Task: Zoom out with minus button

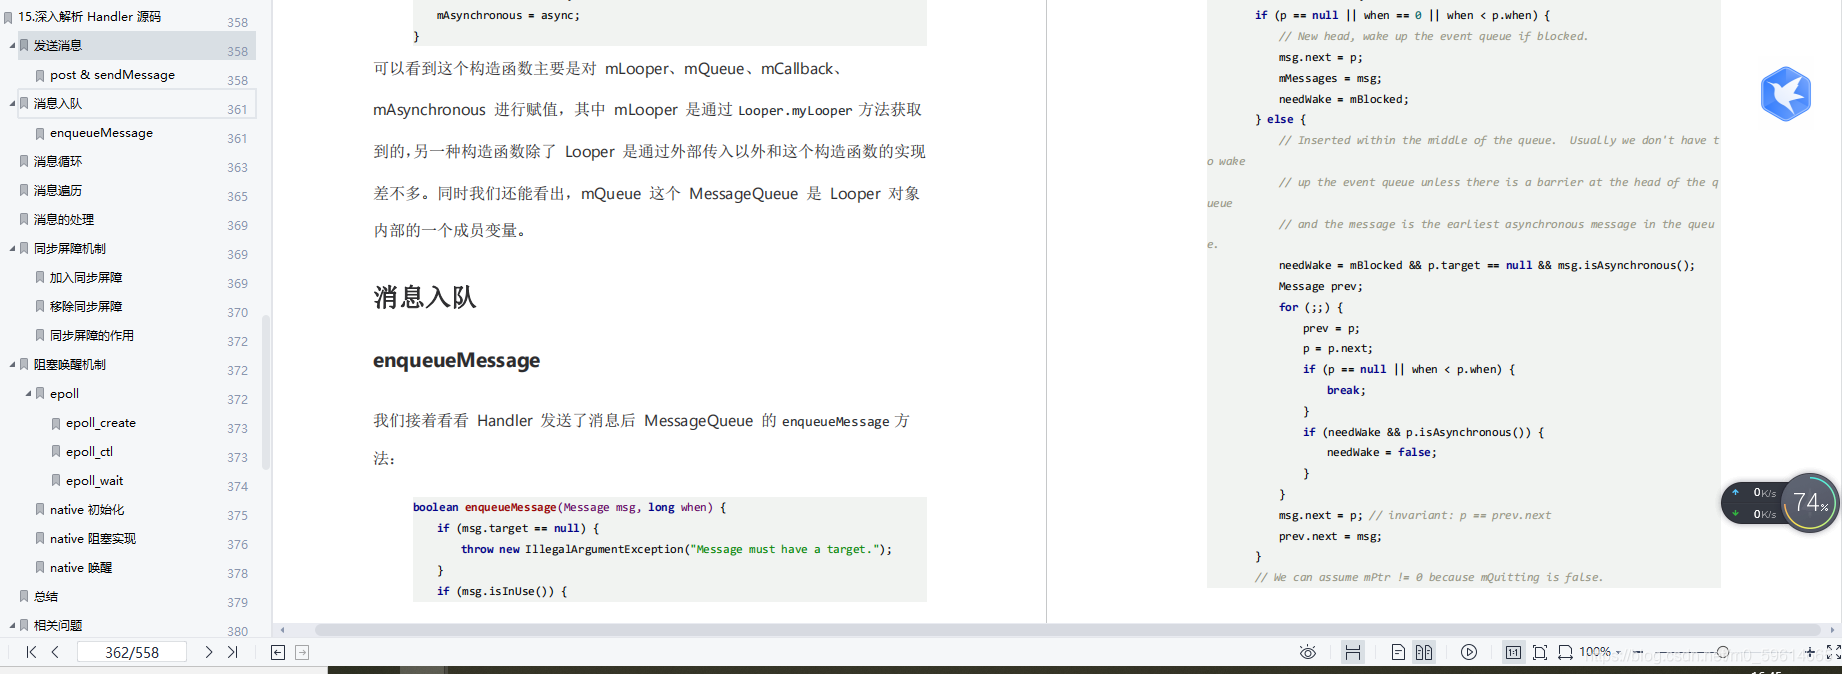Action: [1638, 652]
